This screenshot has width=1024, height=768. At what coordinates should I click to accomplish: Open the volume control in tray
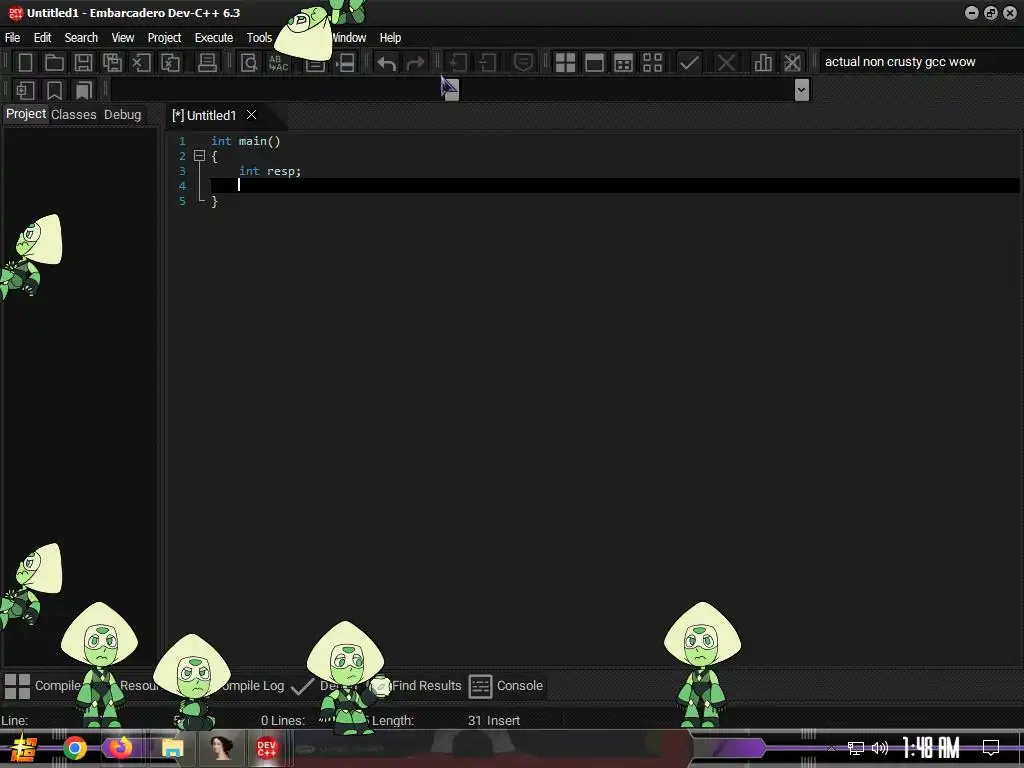click(880, 748)
